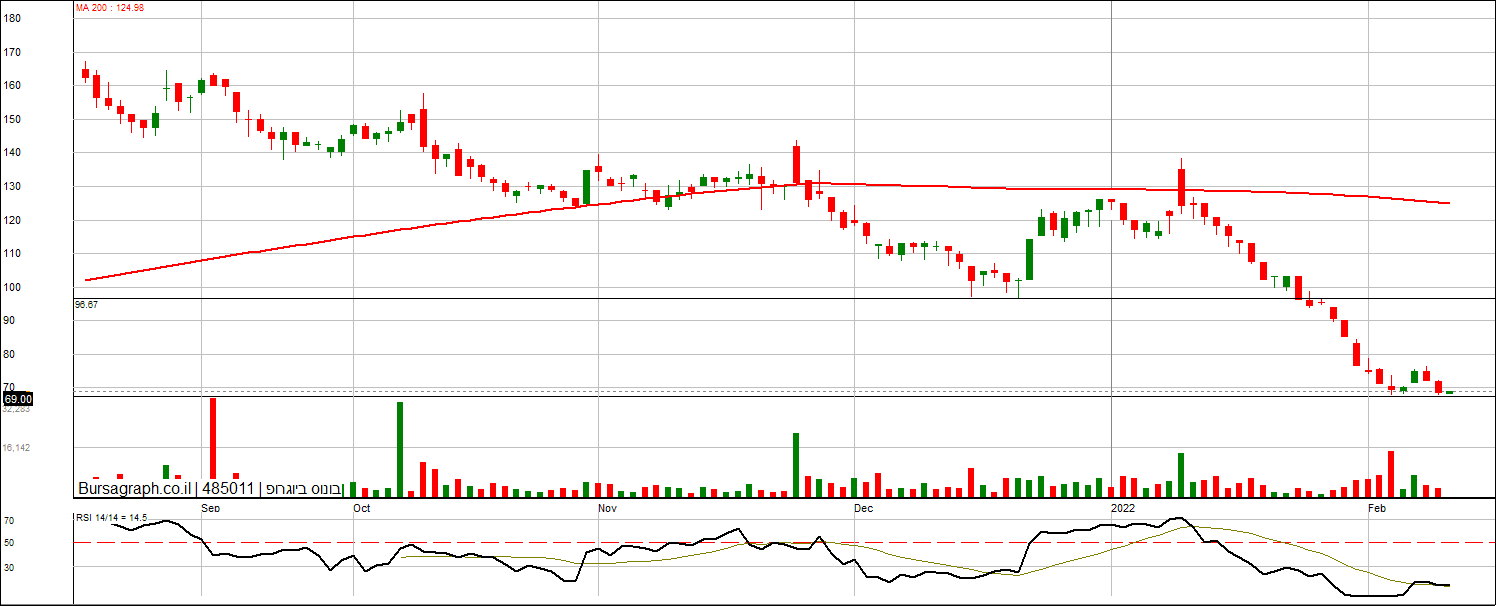Click the 32,283 volume axis label
The image size is (1496, 606).
[x=16, y=408]
